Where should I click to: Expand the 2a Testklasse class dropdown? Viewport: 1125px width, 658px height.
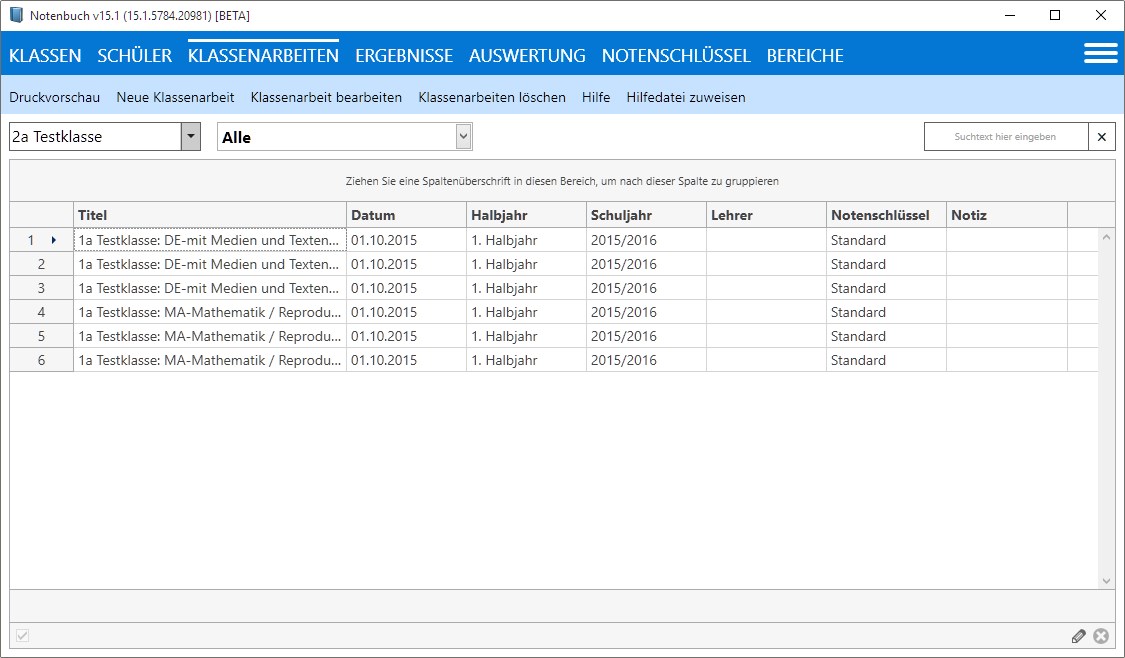[190, 137]
